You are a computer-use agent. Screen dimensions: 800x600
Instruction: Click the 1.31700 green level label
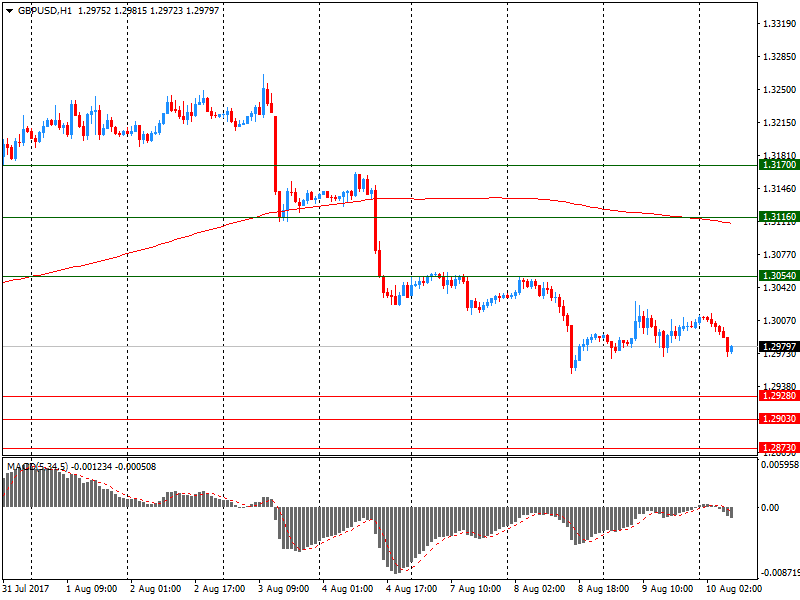click(779, 165)
